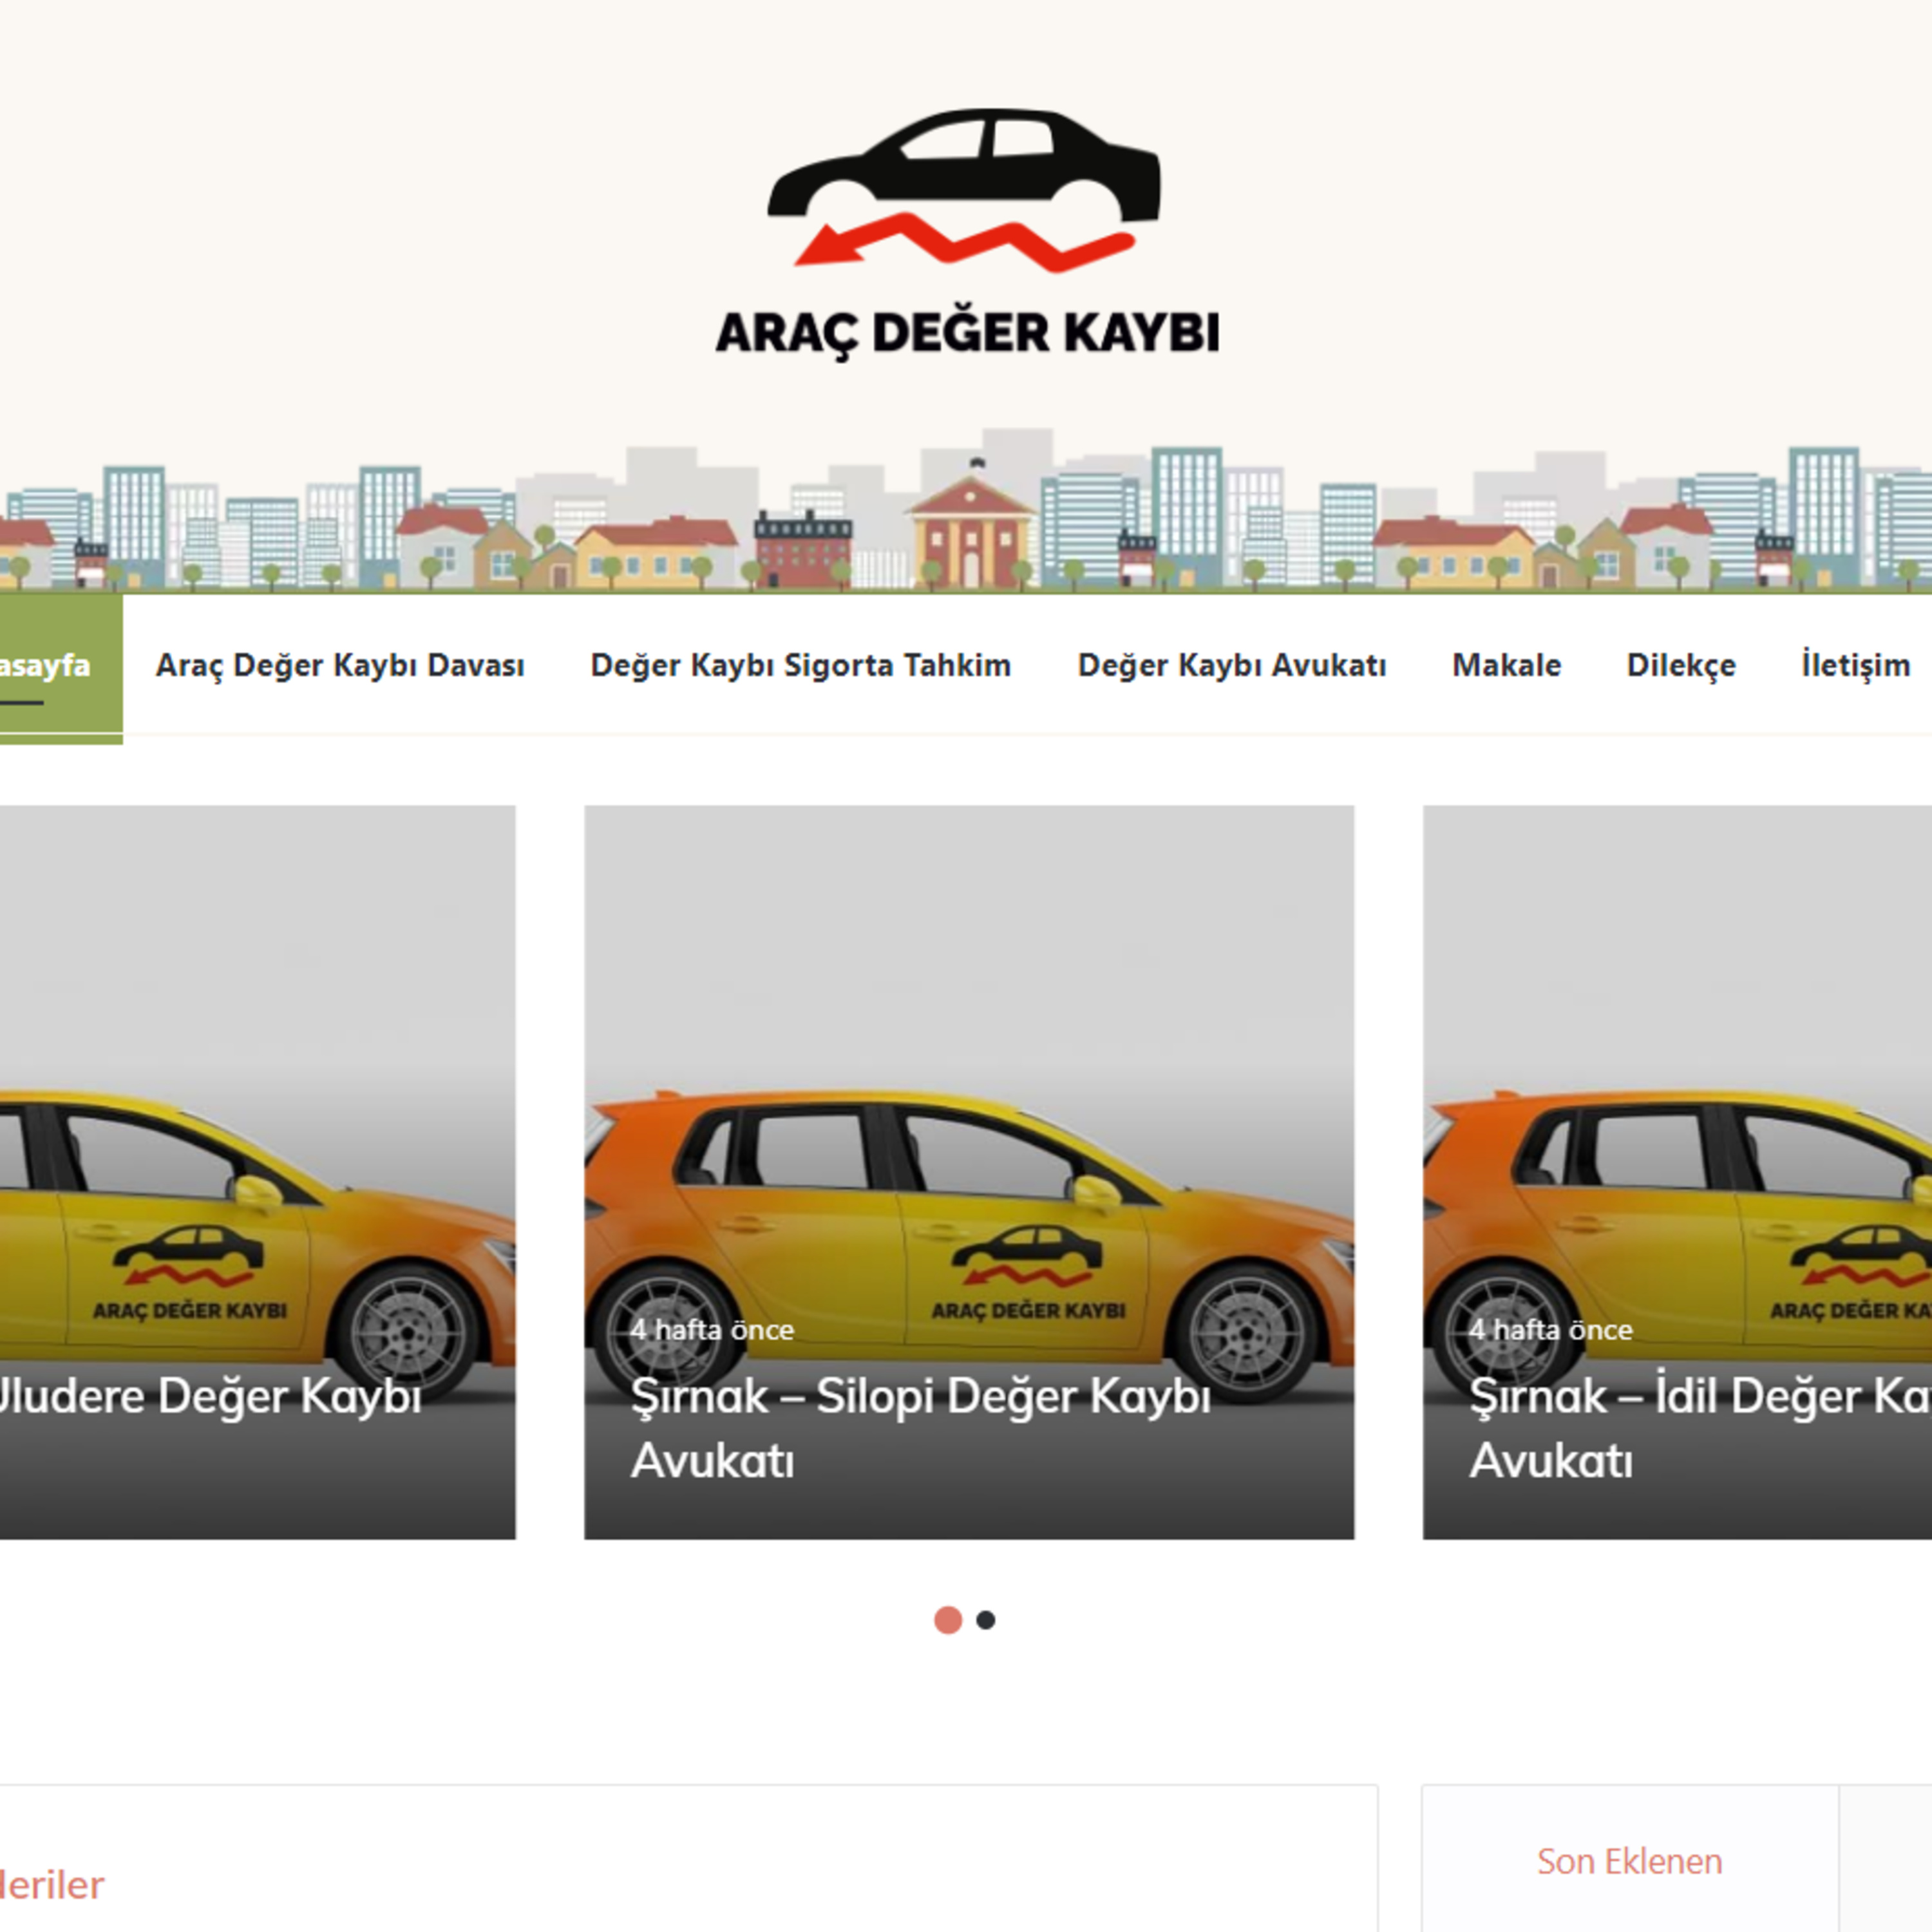Viewport: 1932px width, 1932px height.
Task: Select the first slider pagination dot
Action: 947,1620
